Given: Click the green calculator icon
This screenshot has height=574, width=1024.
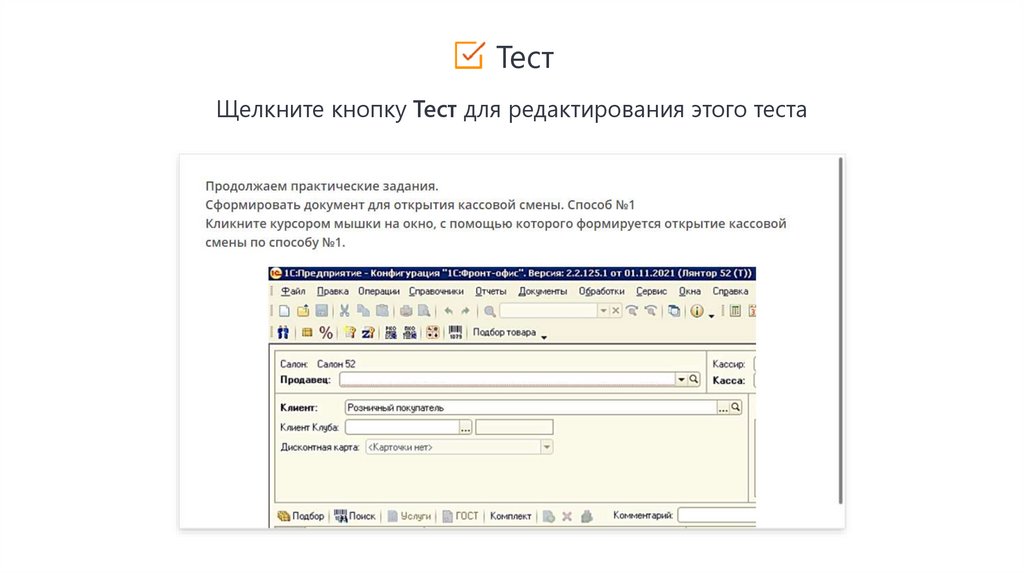Looking at the screenshot, I should (x=735, y=311).
